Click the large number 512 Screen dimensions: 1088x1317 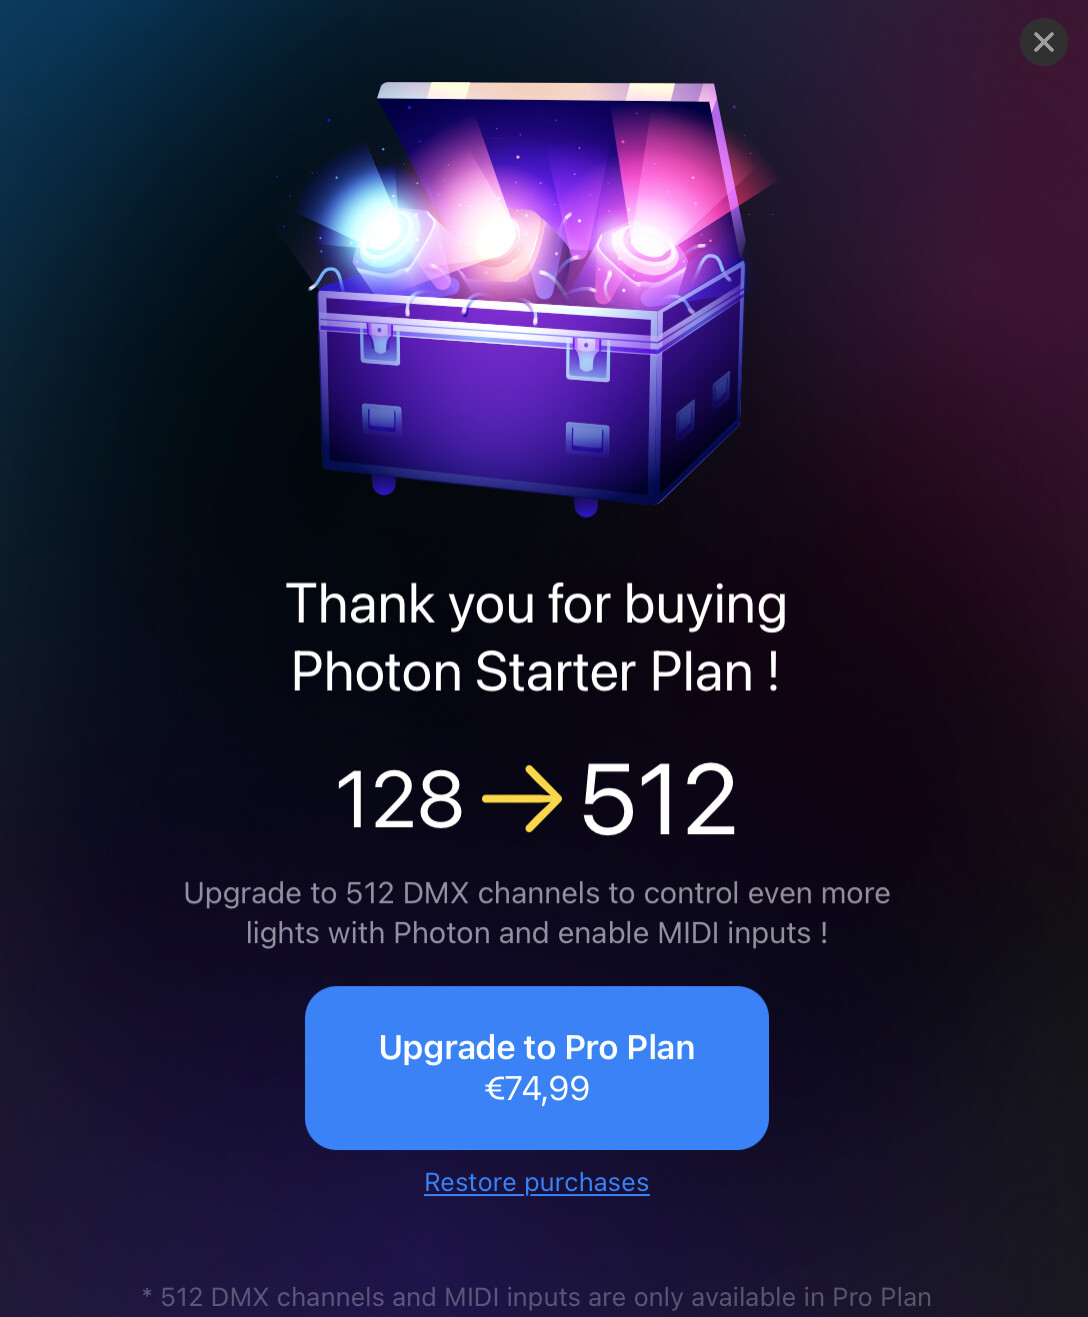click(659, 799)
